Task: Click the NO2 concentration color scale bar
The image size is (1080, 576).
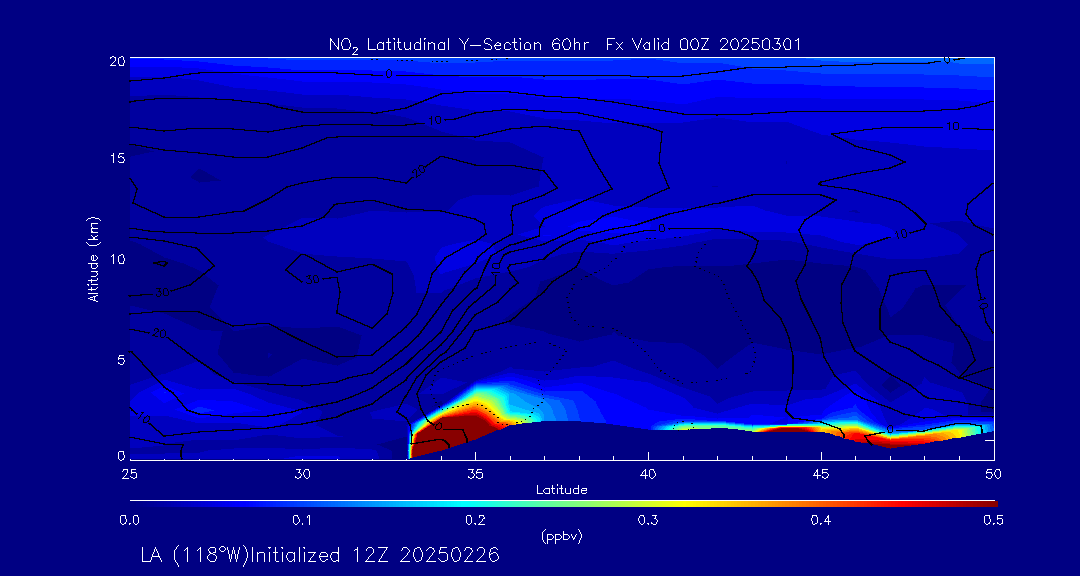Action: click(563, 504)
